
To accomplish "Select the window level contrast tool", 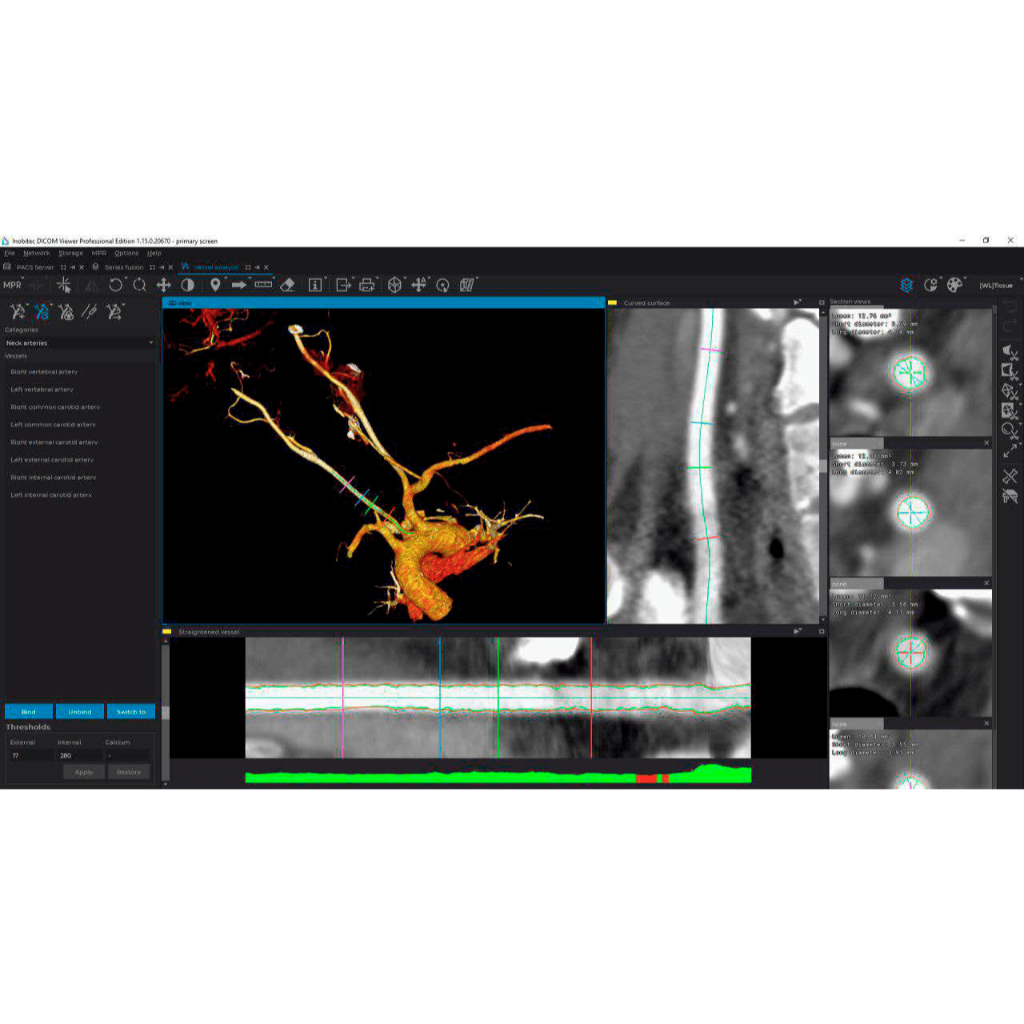I will (187, 285).
